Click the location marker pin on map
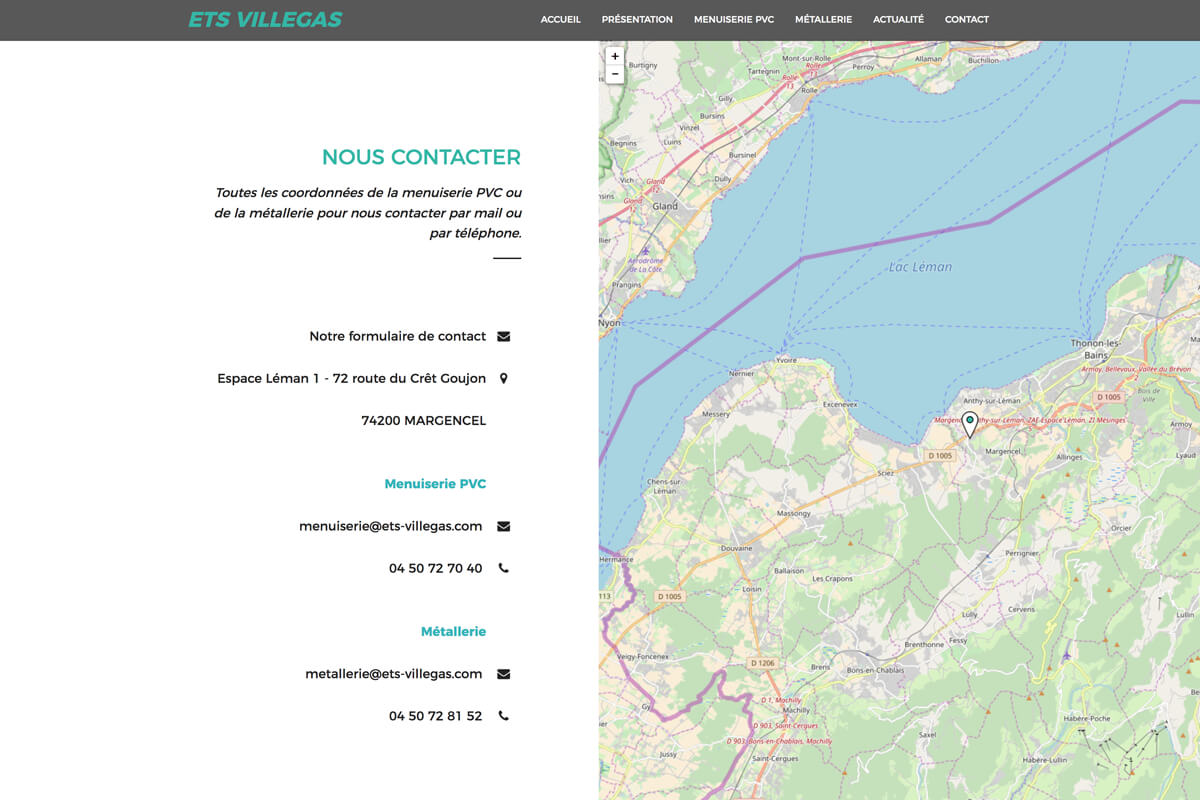1200x800 pixels. pos(969,423)
